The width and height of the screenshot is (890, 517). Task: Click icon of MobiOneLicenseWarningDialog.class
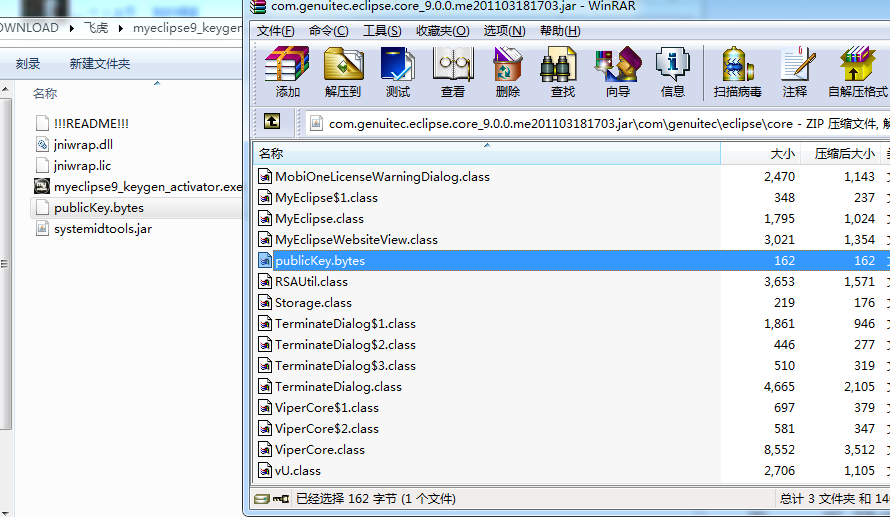pos(265,176)
